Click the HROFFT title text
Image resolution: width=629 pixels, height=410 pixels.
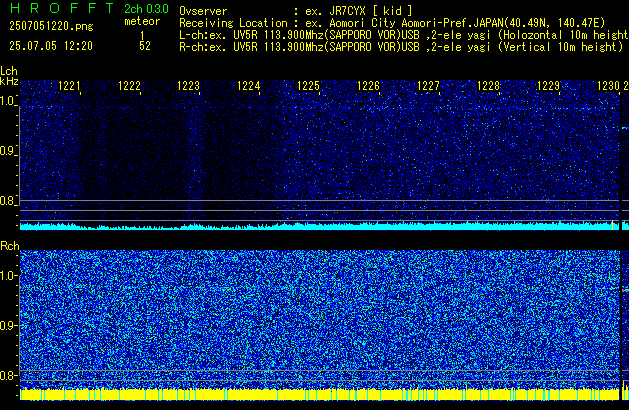click(62, 8)
